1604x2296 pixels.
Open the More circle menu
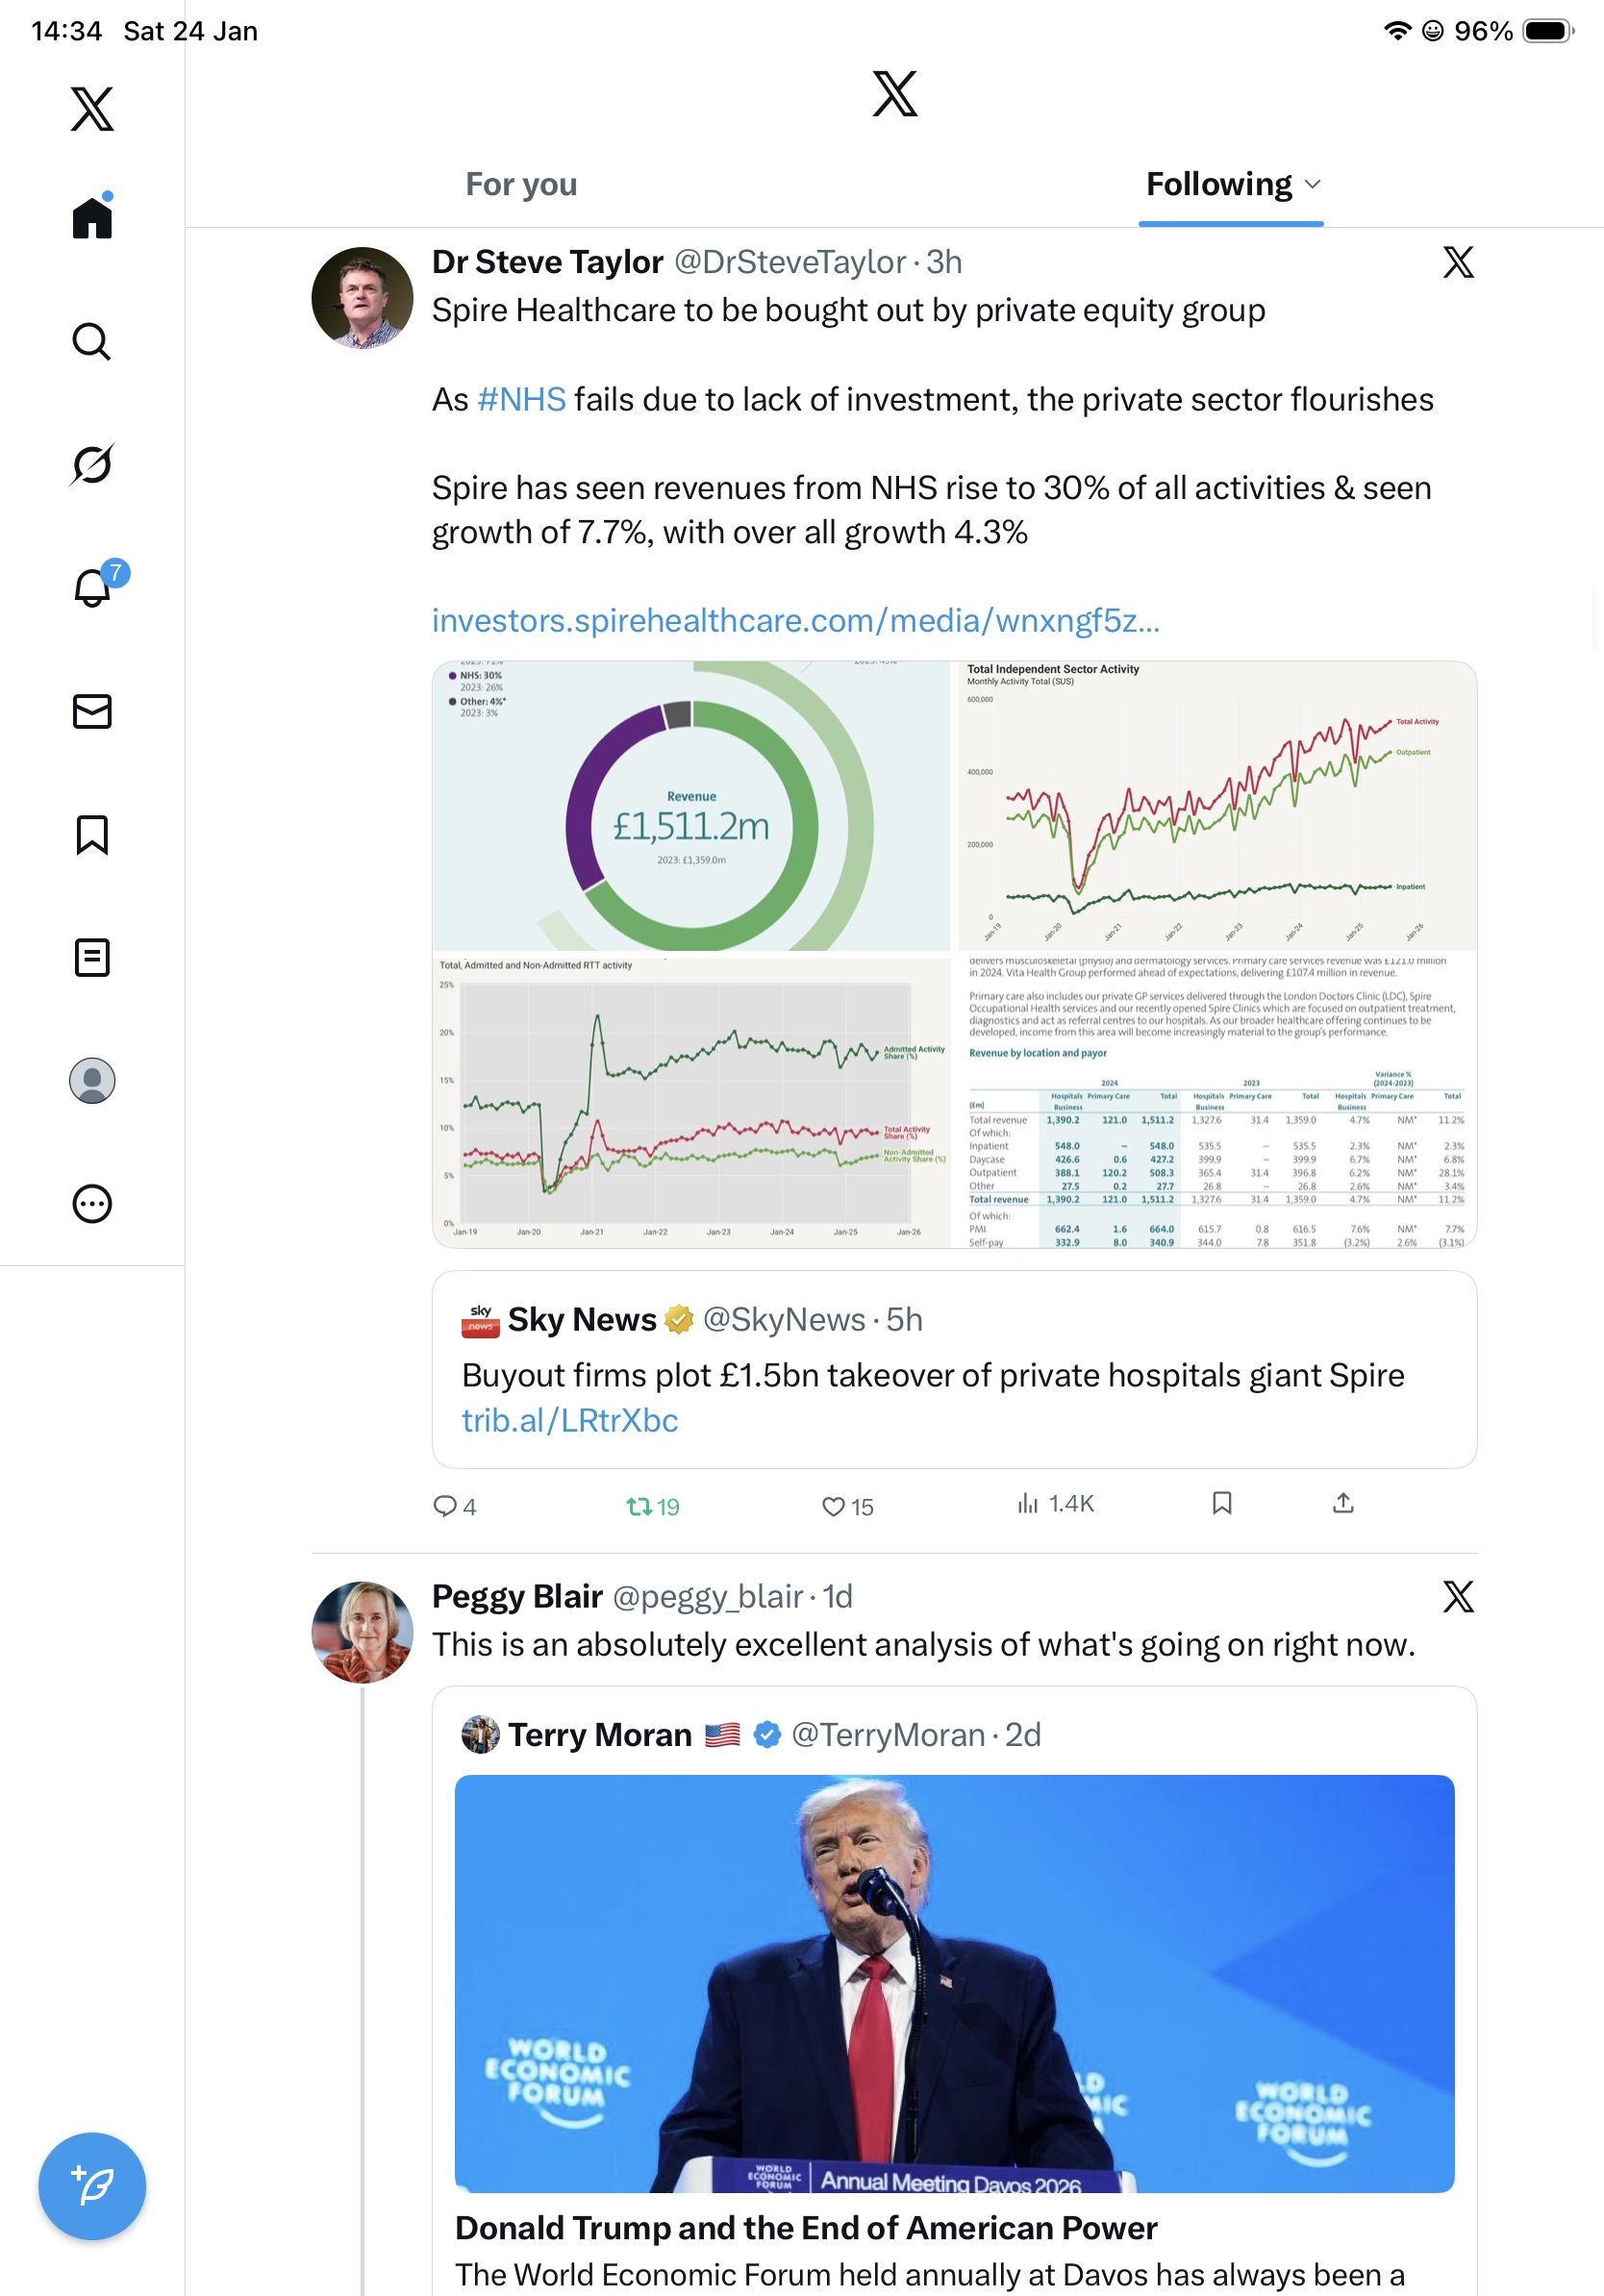(92, 1204)
